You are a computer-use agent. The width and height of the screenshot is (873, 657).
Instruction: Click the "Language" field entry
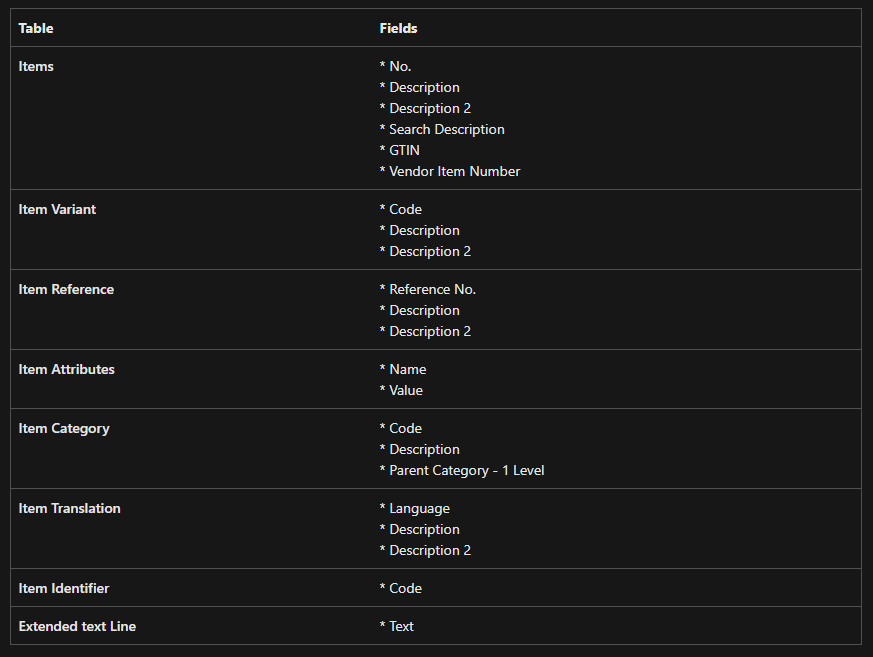[x=419, y=508]
